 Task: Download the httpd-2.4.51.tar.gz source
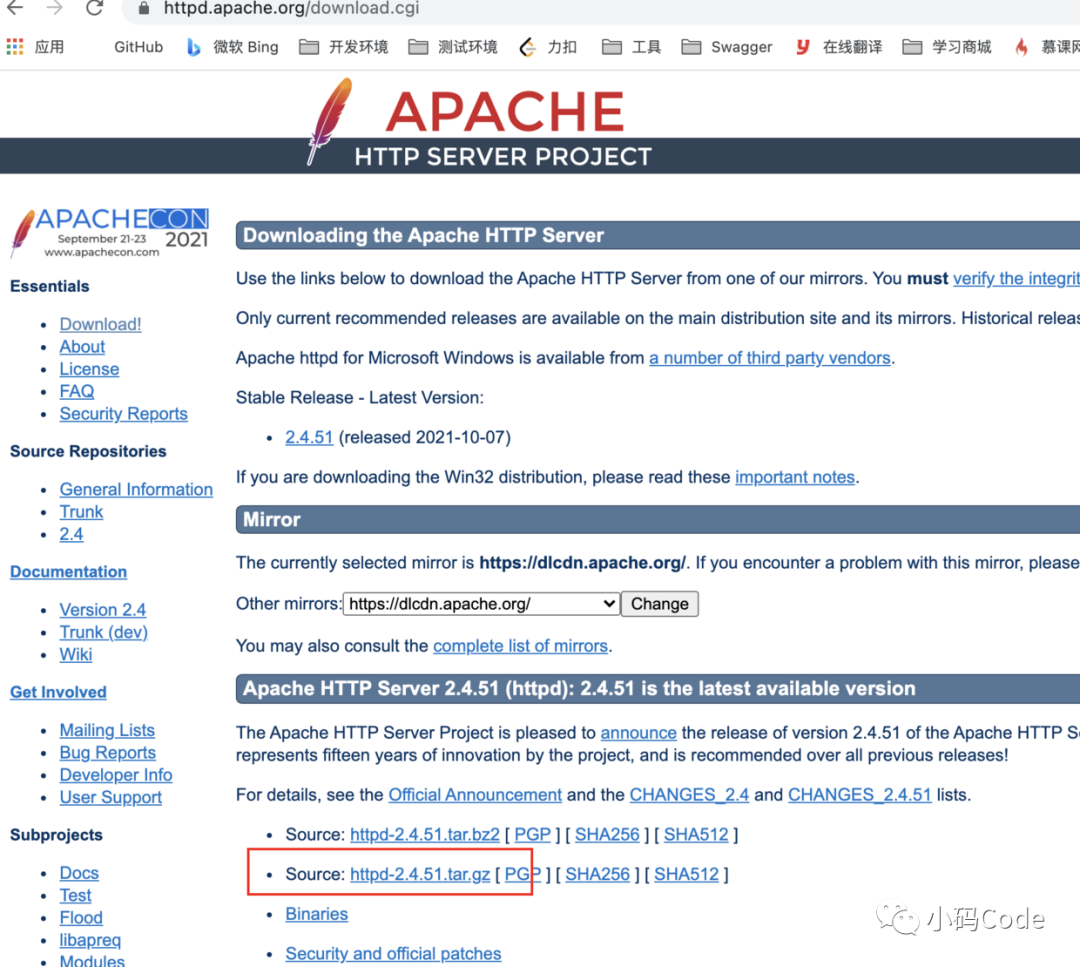[420, 873]
